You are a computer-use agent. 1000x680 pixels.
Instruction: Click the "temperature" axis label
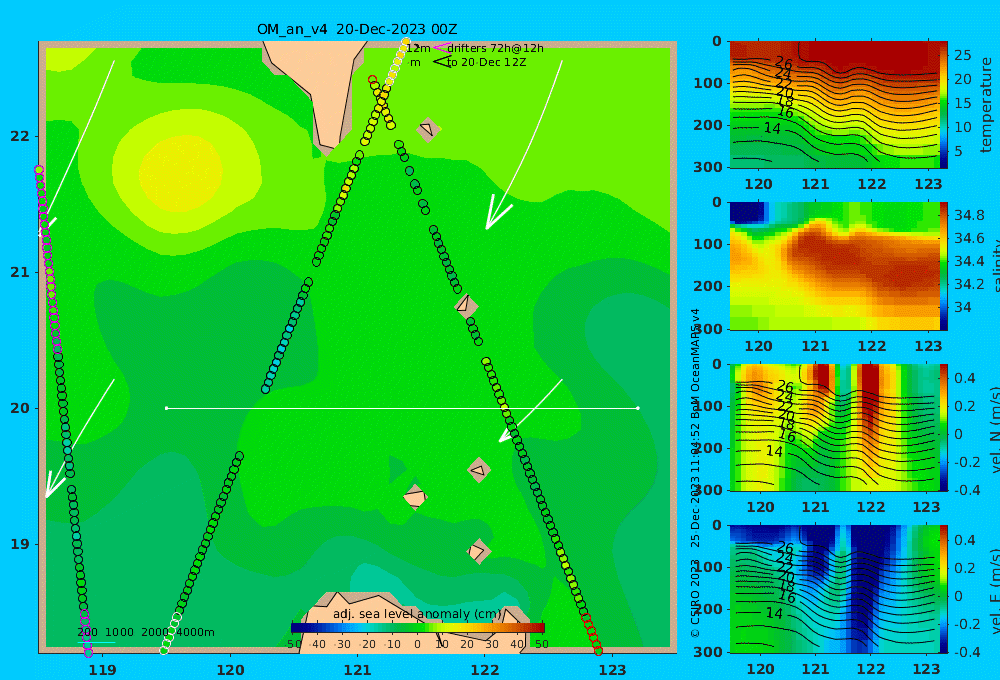point(987,105)
